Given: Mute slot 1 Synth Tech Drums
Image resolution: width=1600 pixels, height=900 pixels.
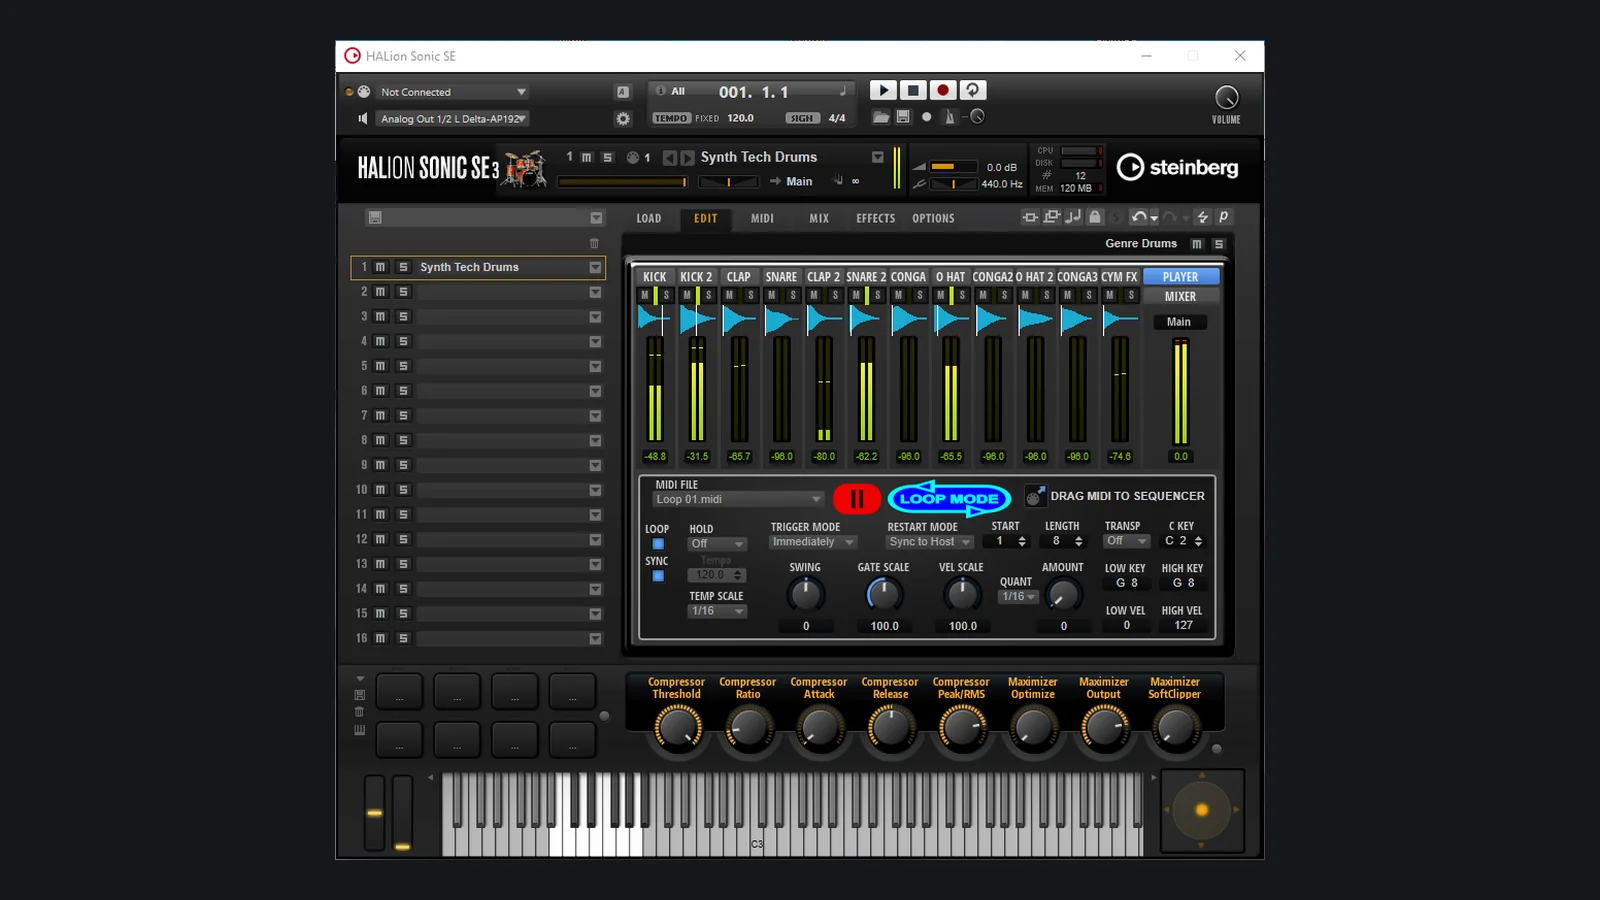Looking at the screenshot, I should click(380, 267).
